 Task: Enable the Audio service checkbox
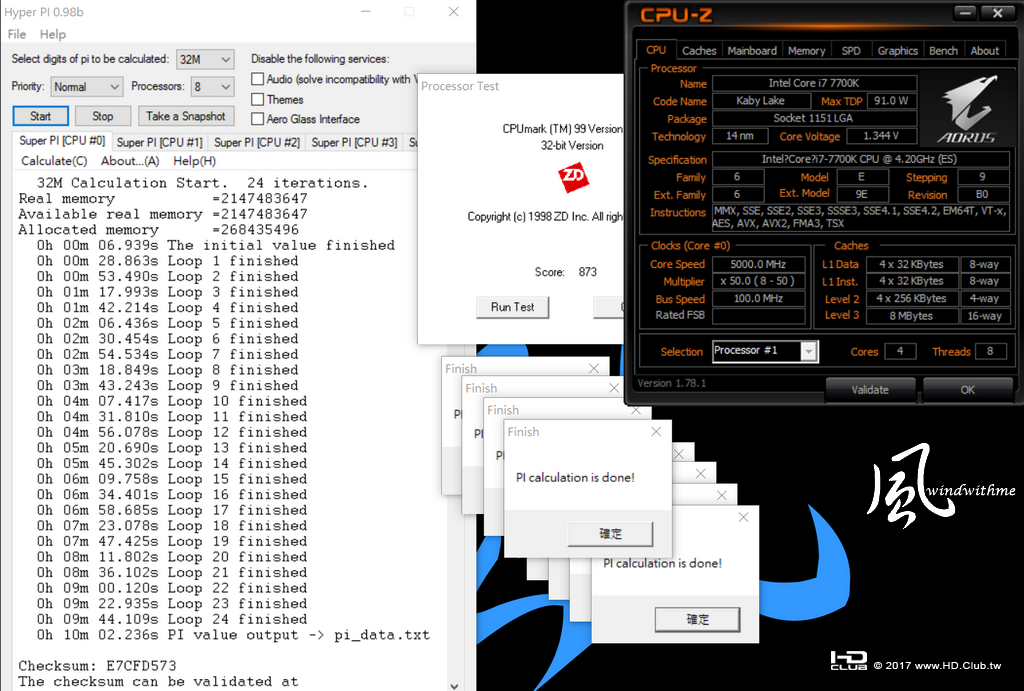click(257, 79)
